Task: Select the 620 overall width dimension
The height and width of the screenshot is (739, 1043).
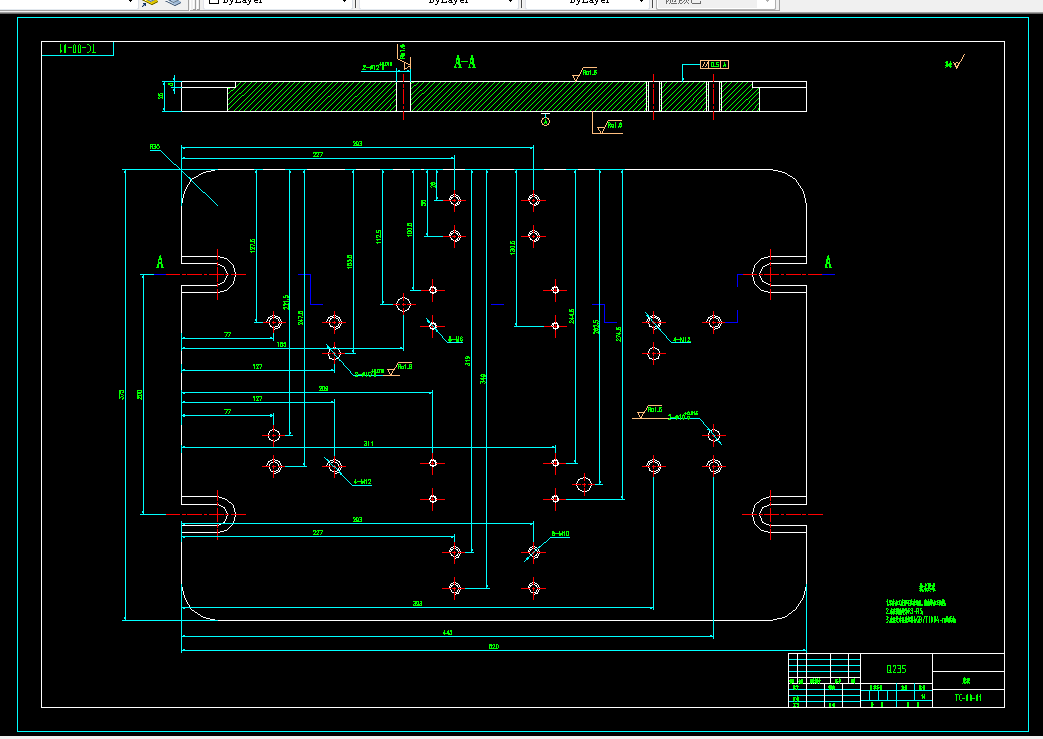Action: (x=494, y=646)
